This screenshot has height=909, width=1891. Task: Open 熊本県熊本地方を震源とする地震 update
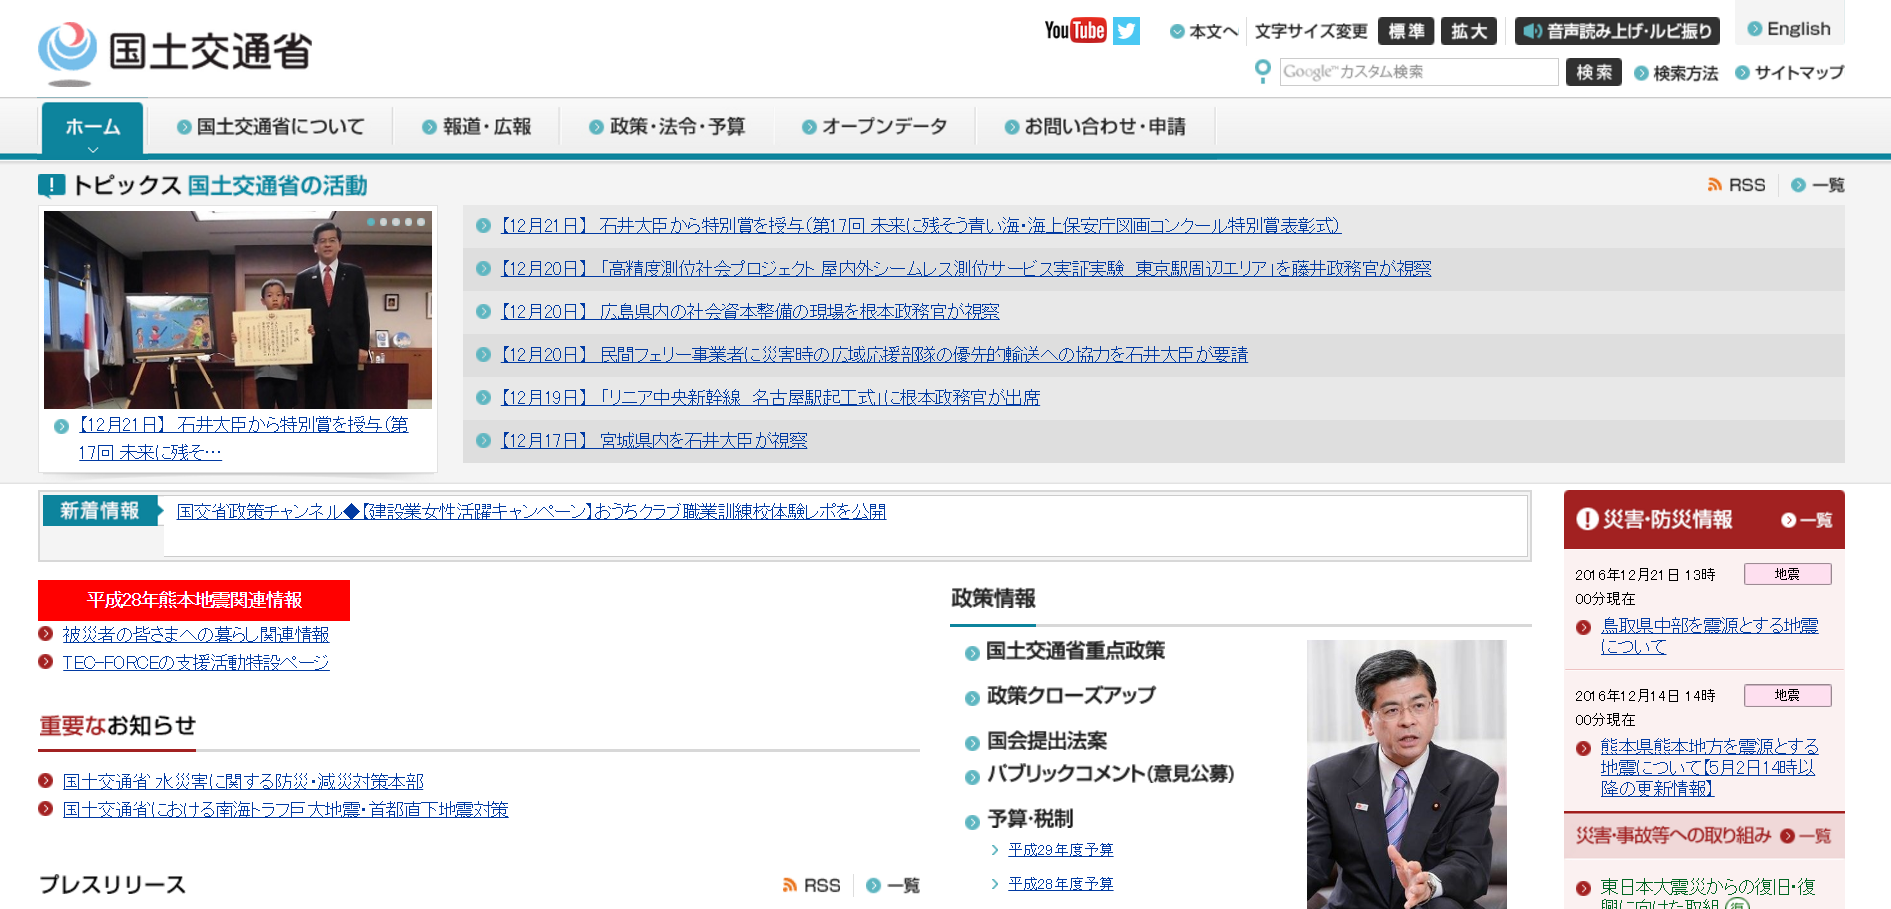[1709, 768]
